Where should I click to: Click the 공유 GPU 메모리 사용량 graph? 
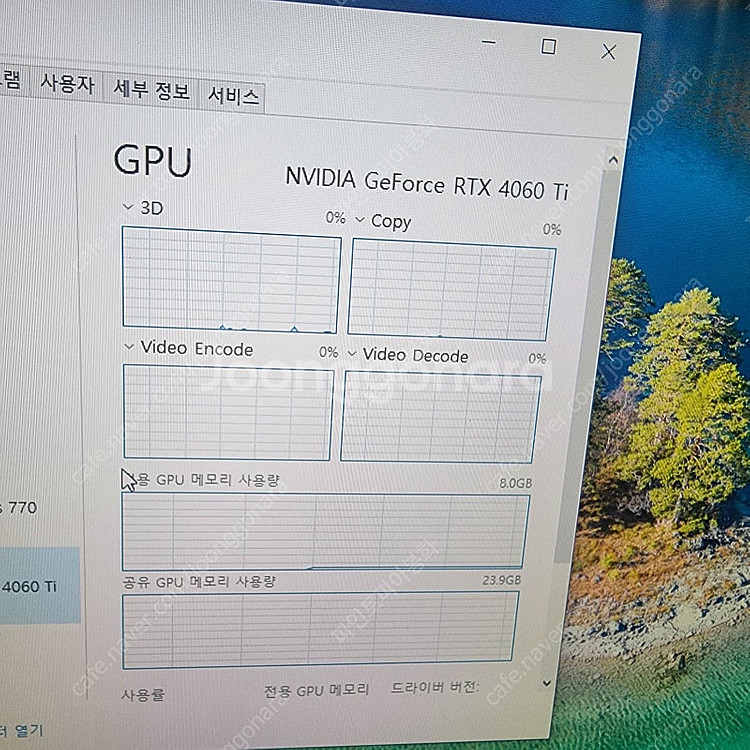[x=320, y=631]
